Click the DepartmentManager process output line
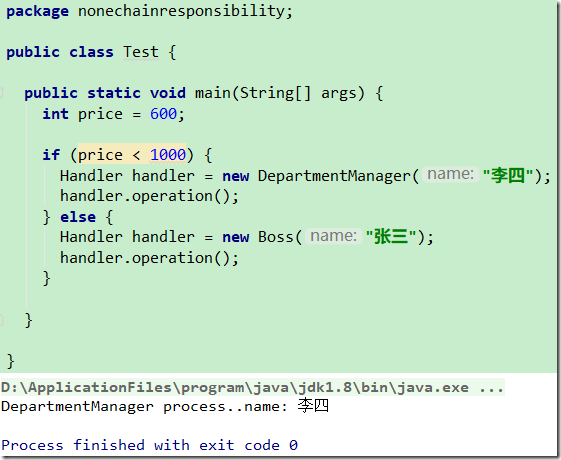561x460 pixels. [165, 406]
